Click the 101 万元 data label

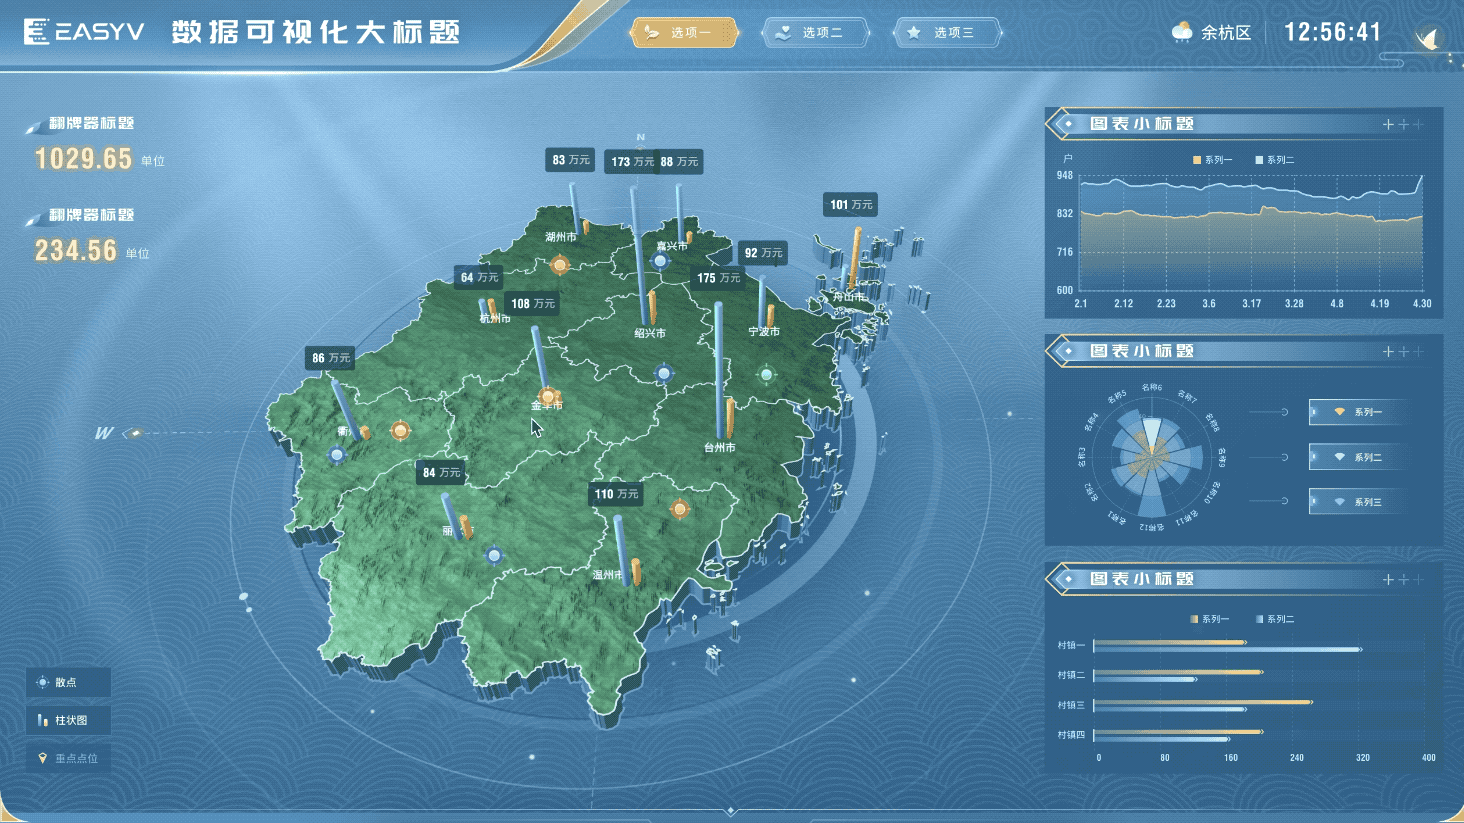851,205
